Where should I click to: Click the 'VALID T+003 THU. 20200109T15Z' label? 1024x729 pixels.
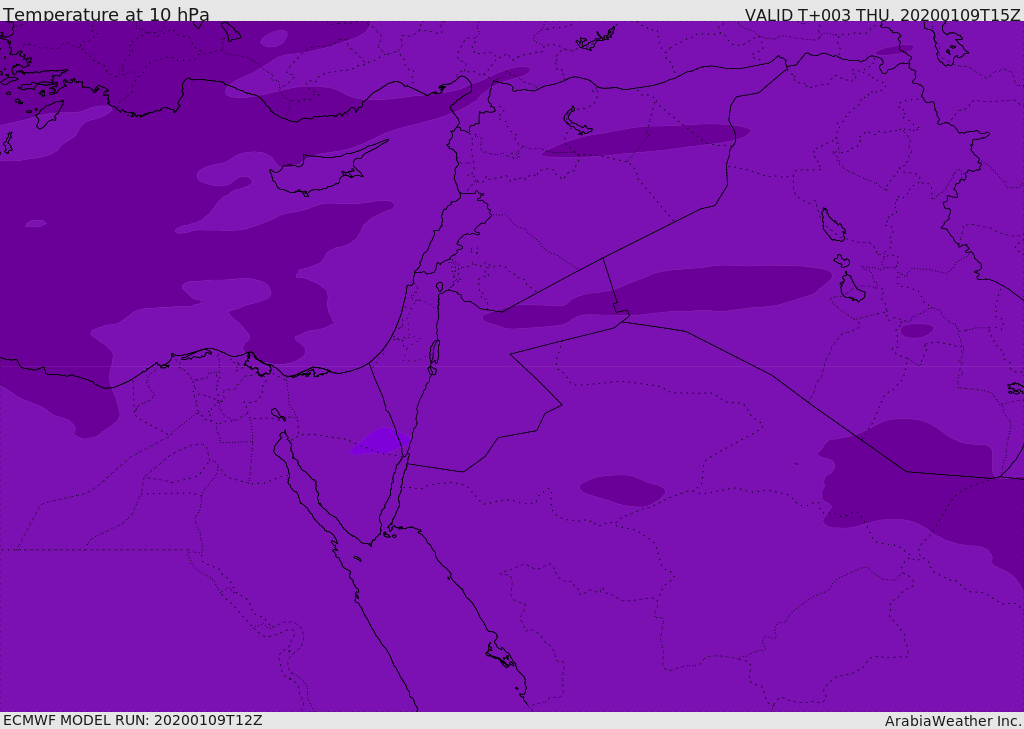coord(882,14)
